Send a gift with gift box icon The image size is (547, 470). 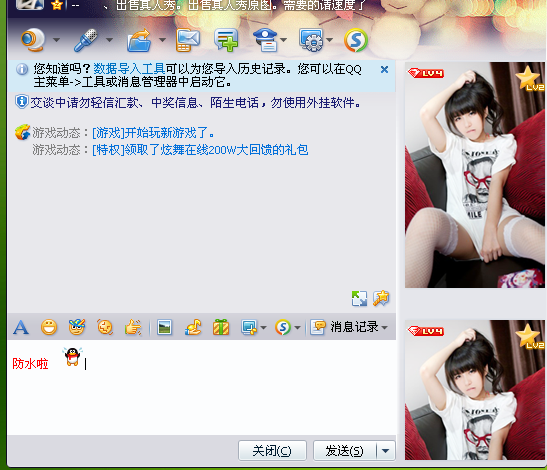coord(221,328)
